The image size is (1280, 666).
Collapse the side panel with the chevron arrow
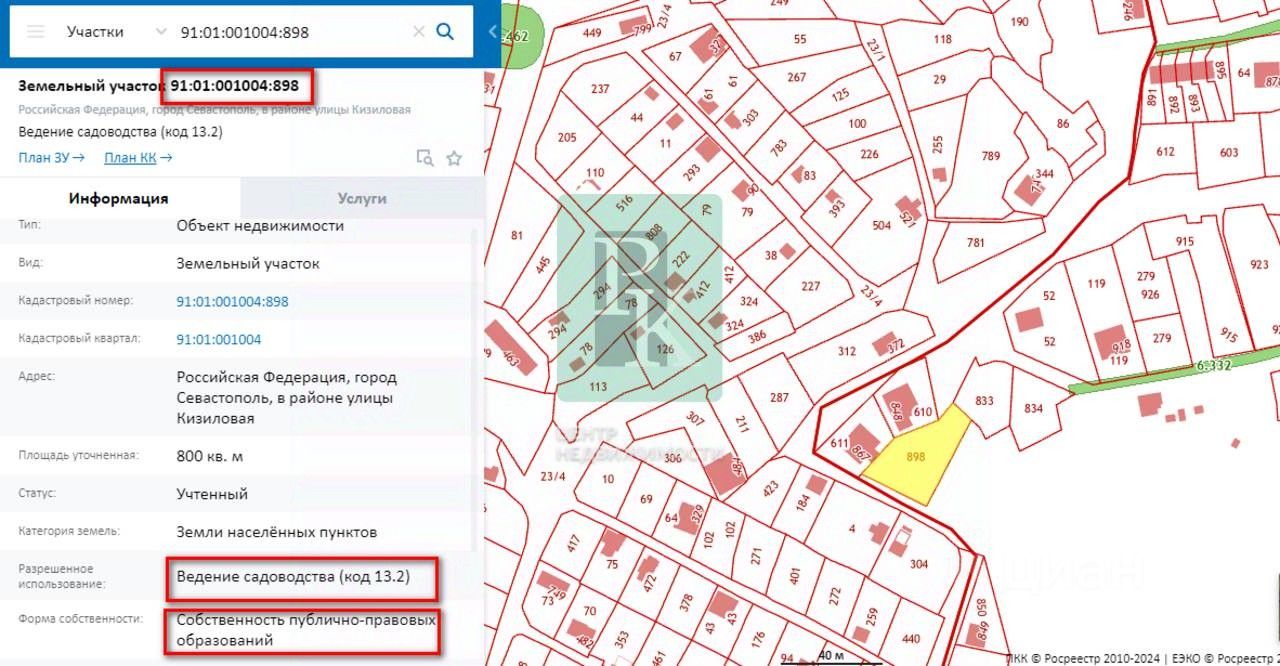tap(492, 31)
